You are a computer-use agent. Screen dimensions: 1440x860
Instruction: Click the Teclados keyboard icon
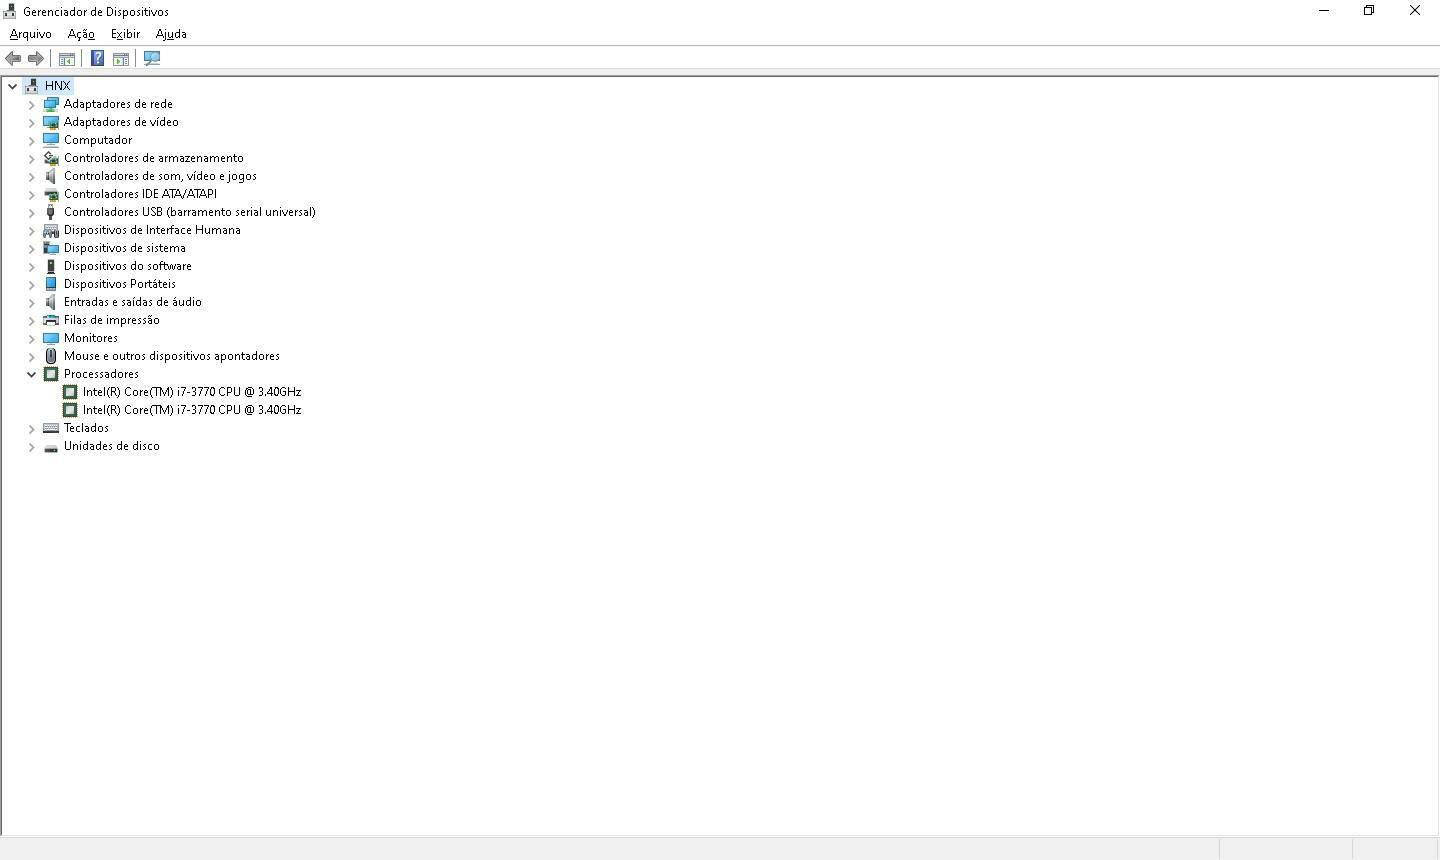tap(51, 428)
